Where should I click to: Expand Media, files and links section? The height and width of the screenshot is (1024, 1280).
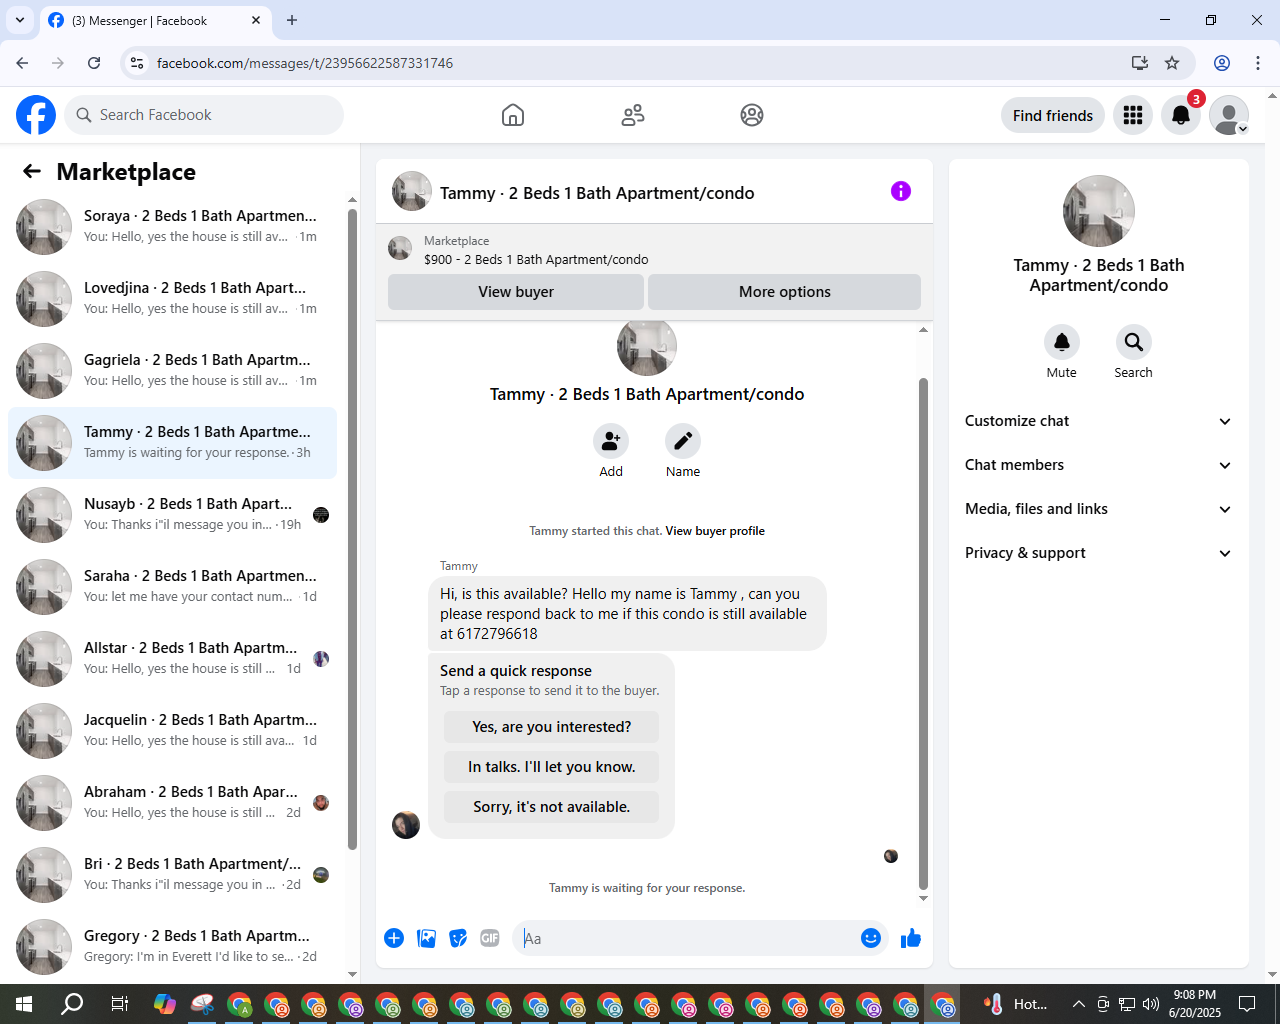pos(1098,509)
